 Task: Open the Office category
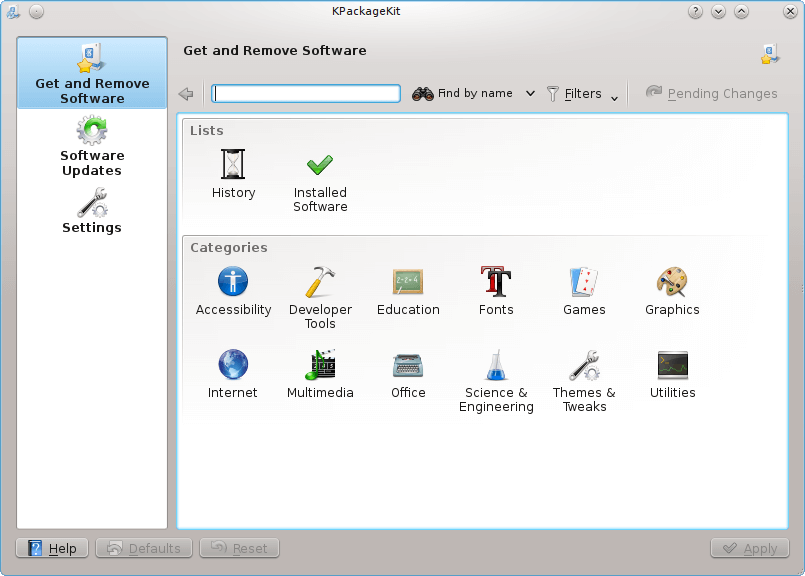[x=408, y=366]
